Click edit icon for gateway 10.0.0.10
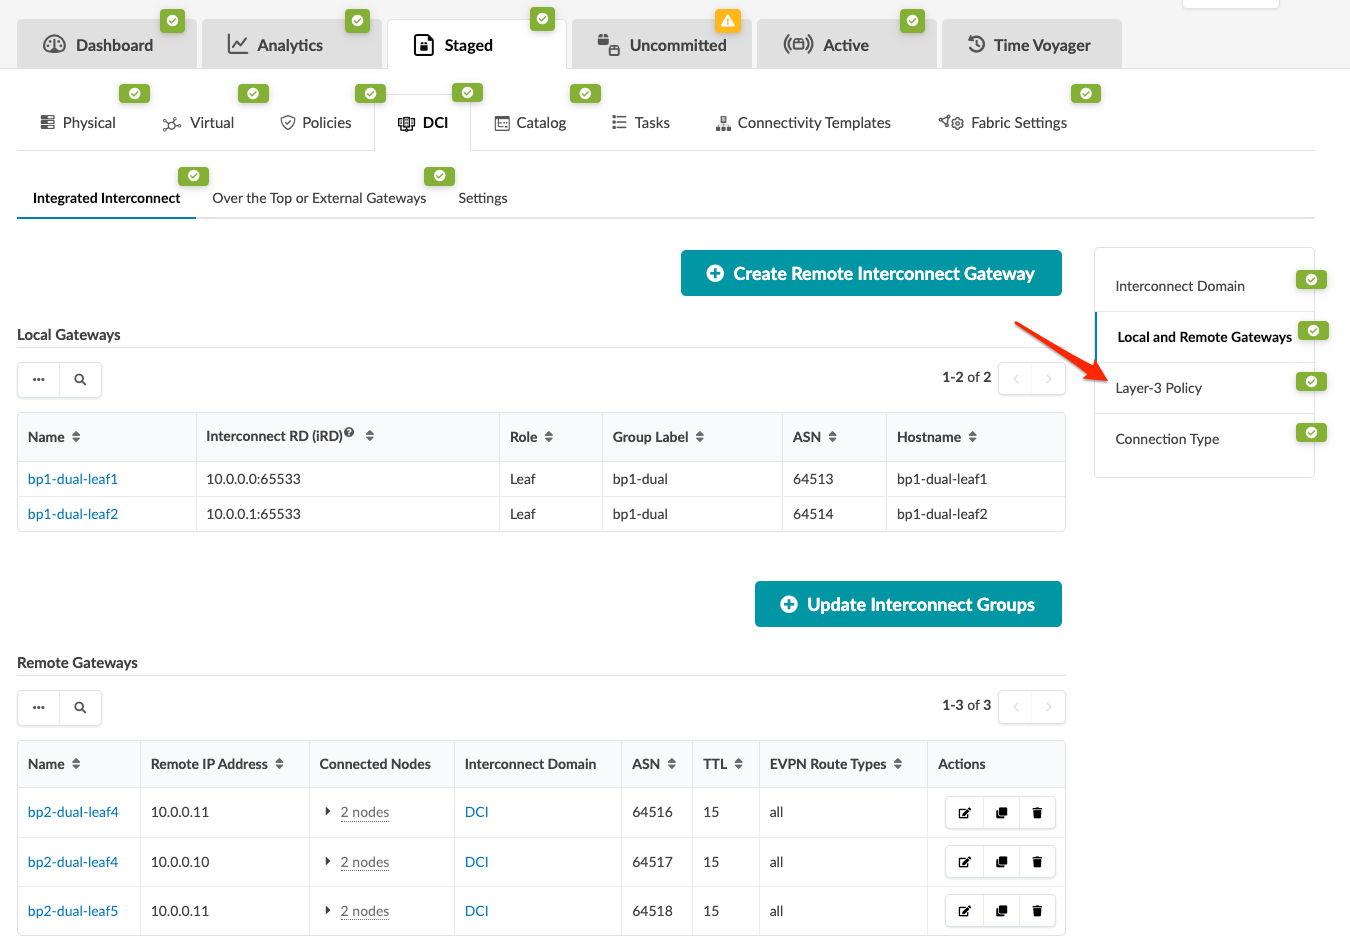The height and width of the screenshot is (946, 1350). 964,862
